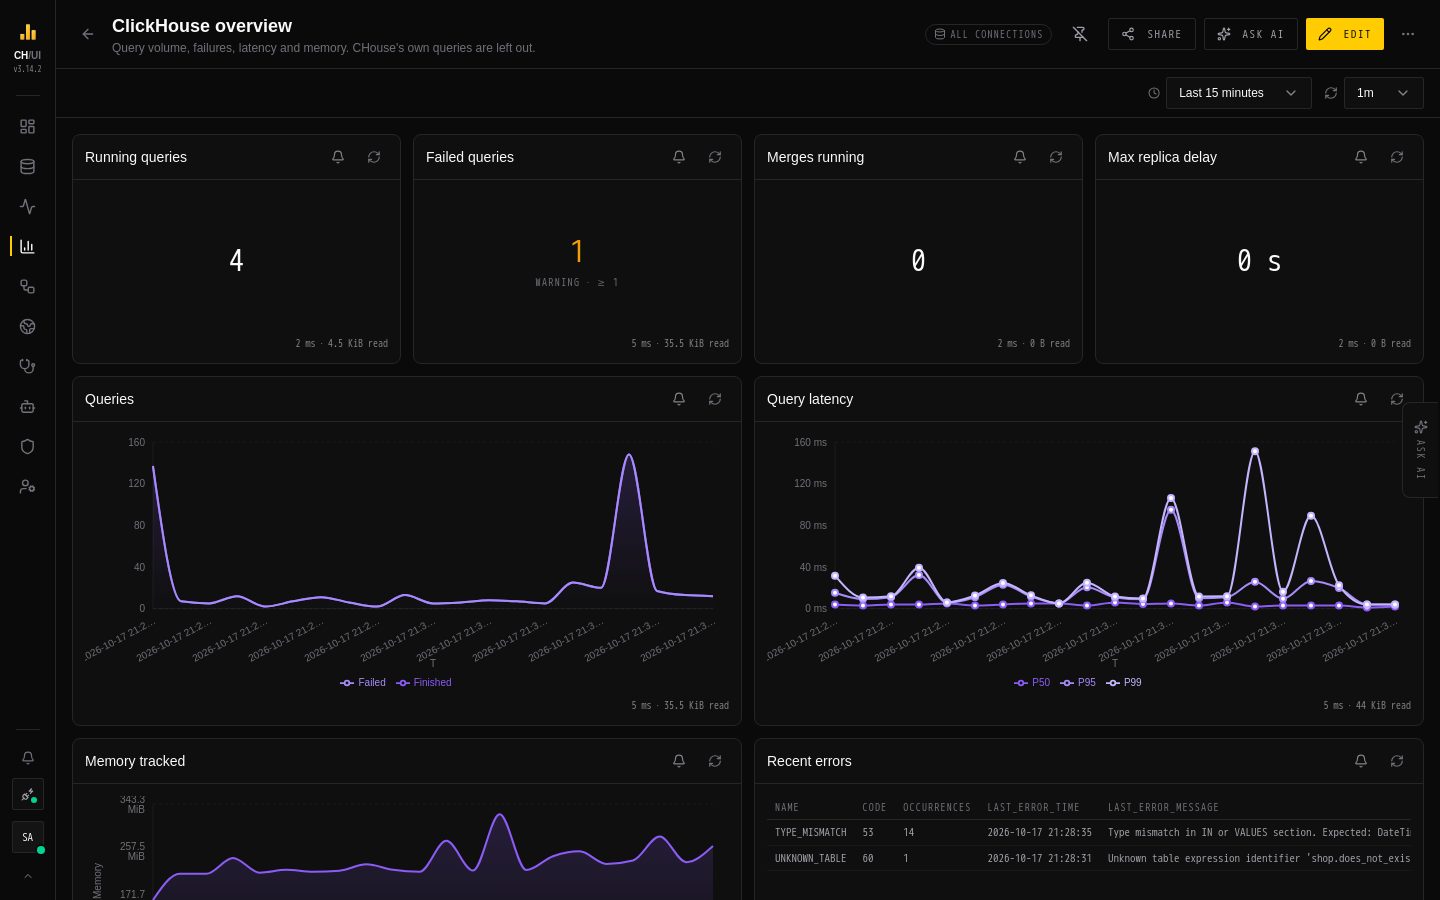Screen dimensions: 1440x900
Task: Open the 1m refresh interval dropdown
Action: pos(1383,93)
